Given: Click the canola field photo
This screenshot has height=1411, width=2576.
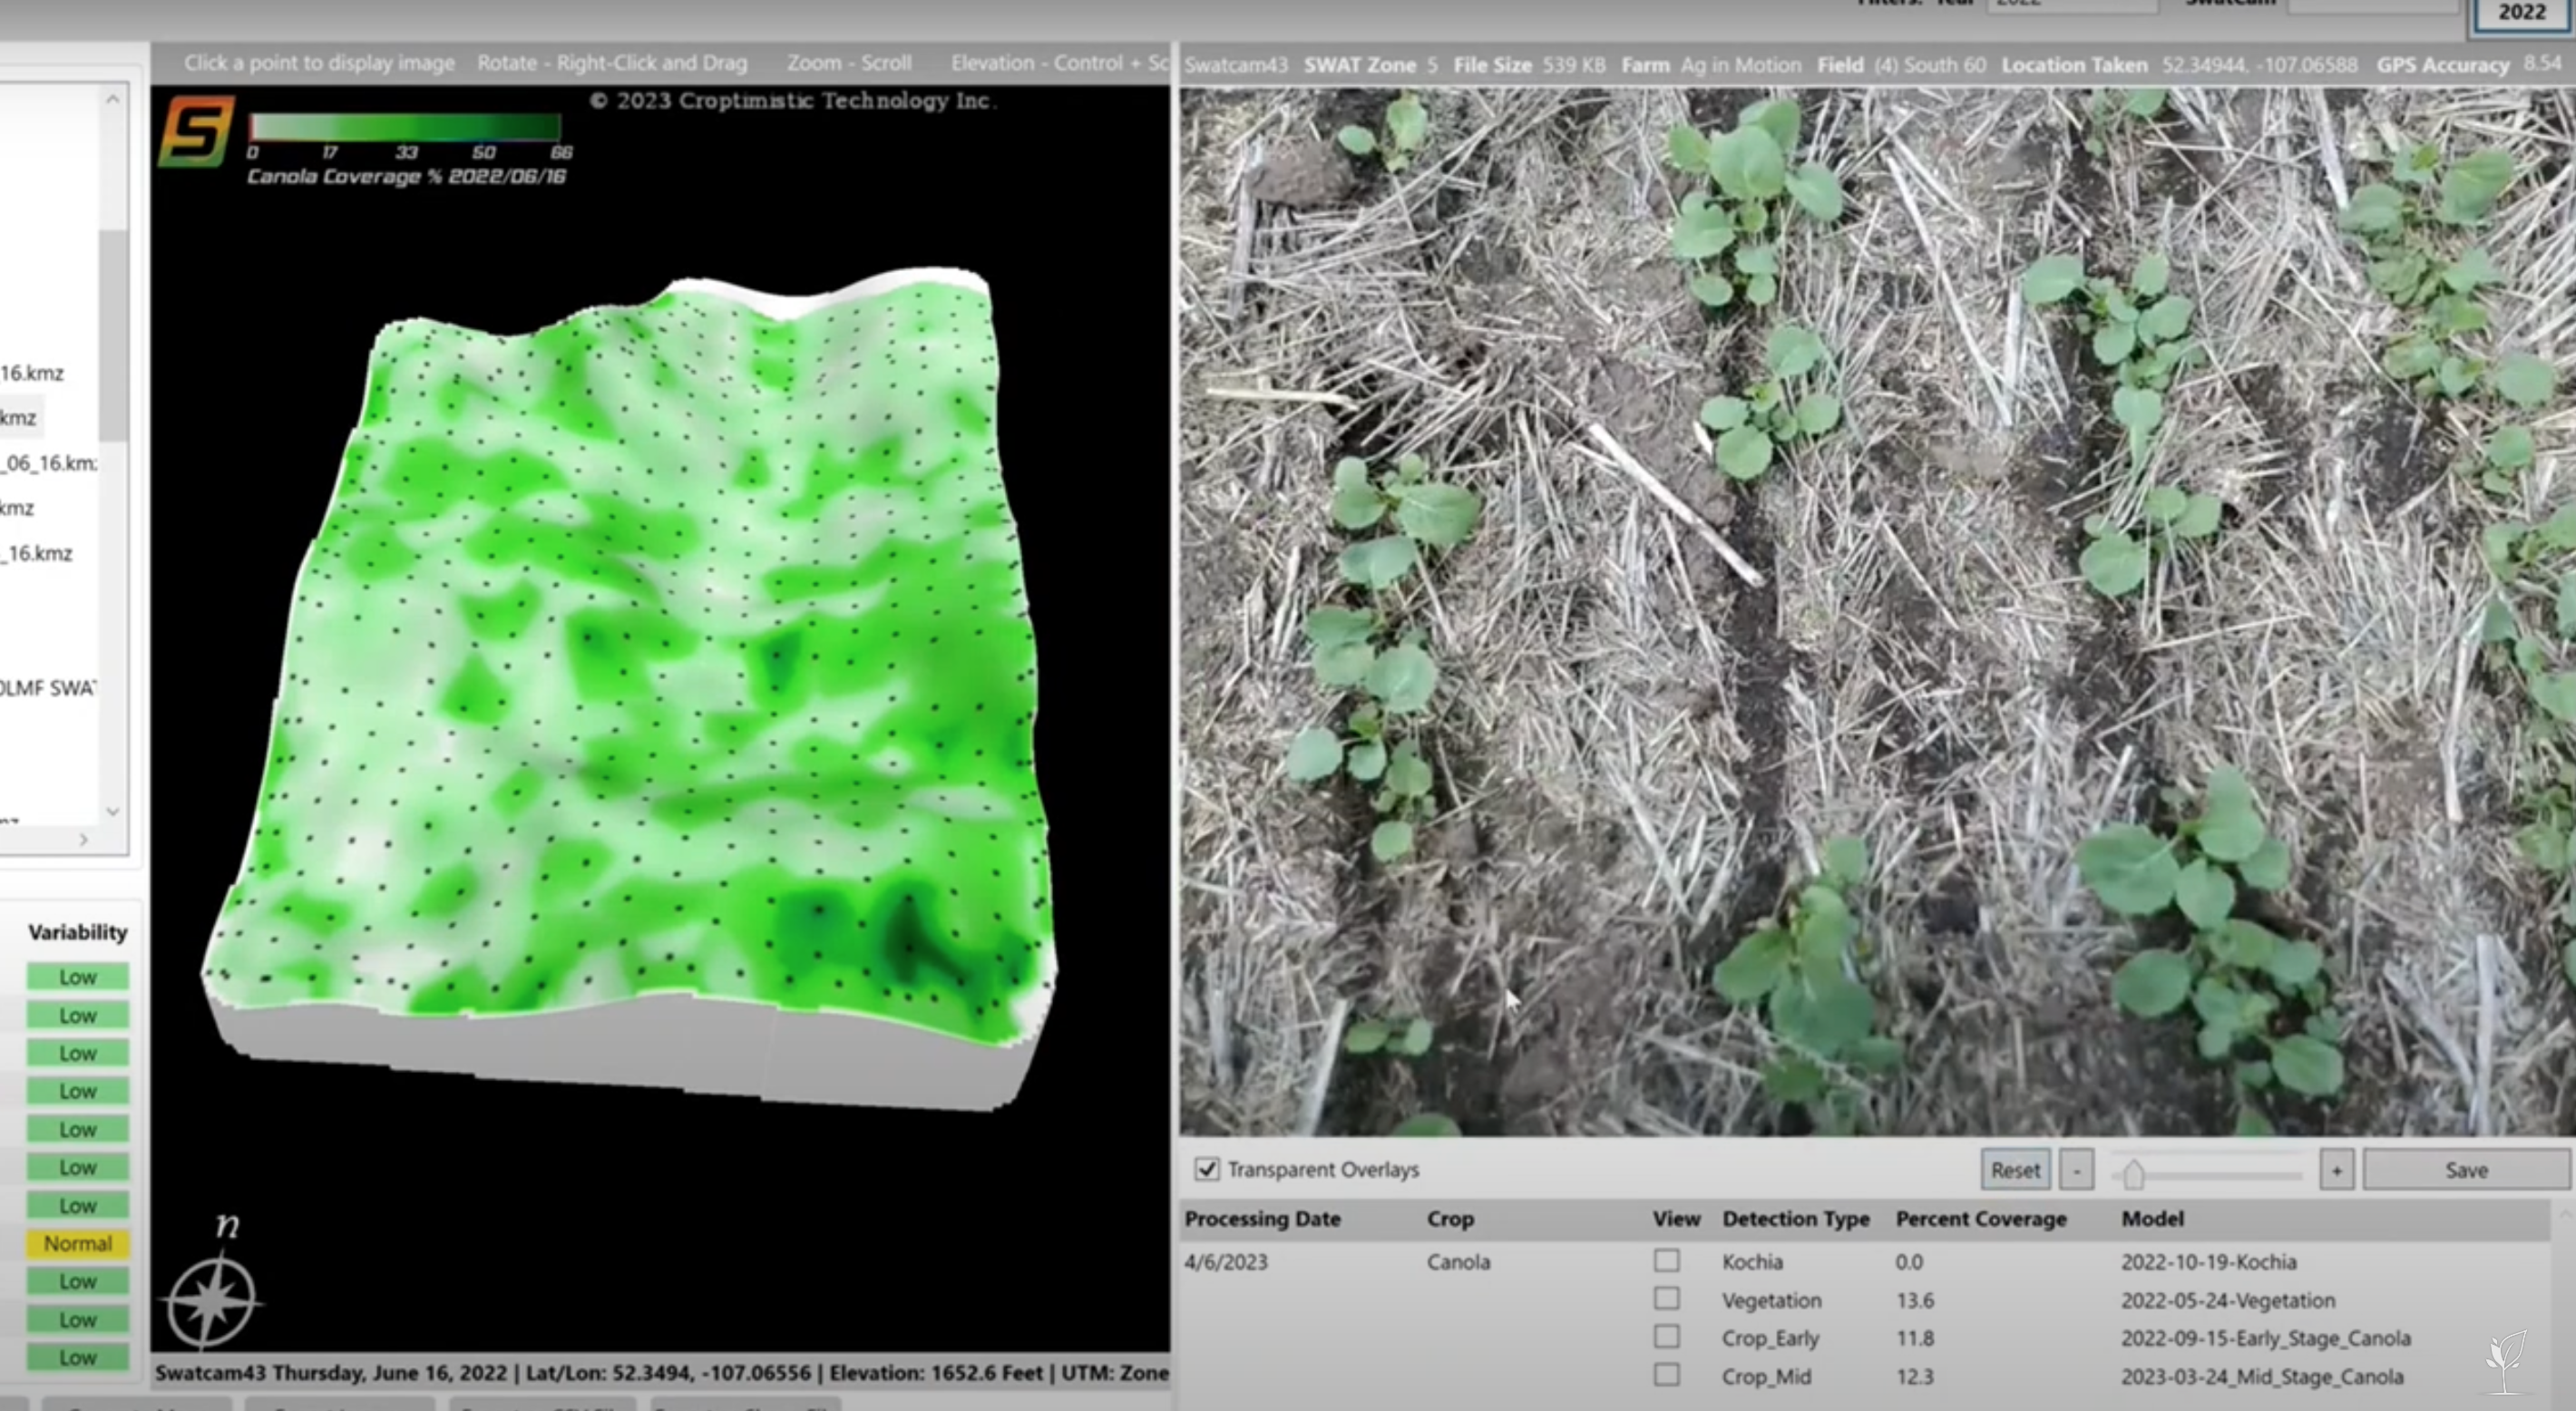Looking at the screenshot, I should [1876, 610].
